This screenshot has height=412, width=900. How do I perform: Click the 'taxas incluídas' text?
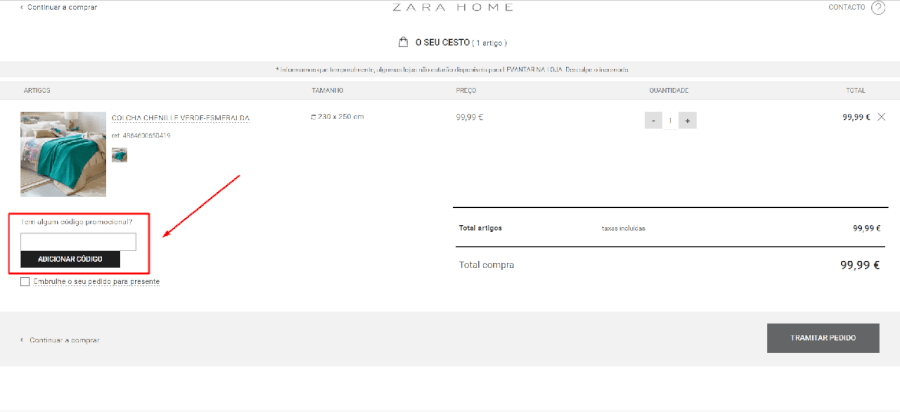(623, 228)
